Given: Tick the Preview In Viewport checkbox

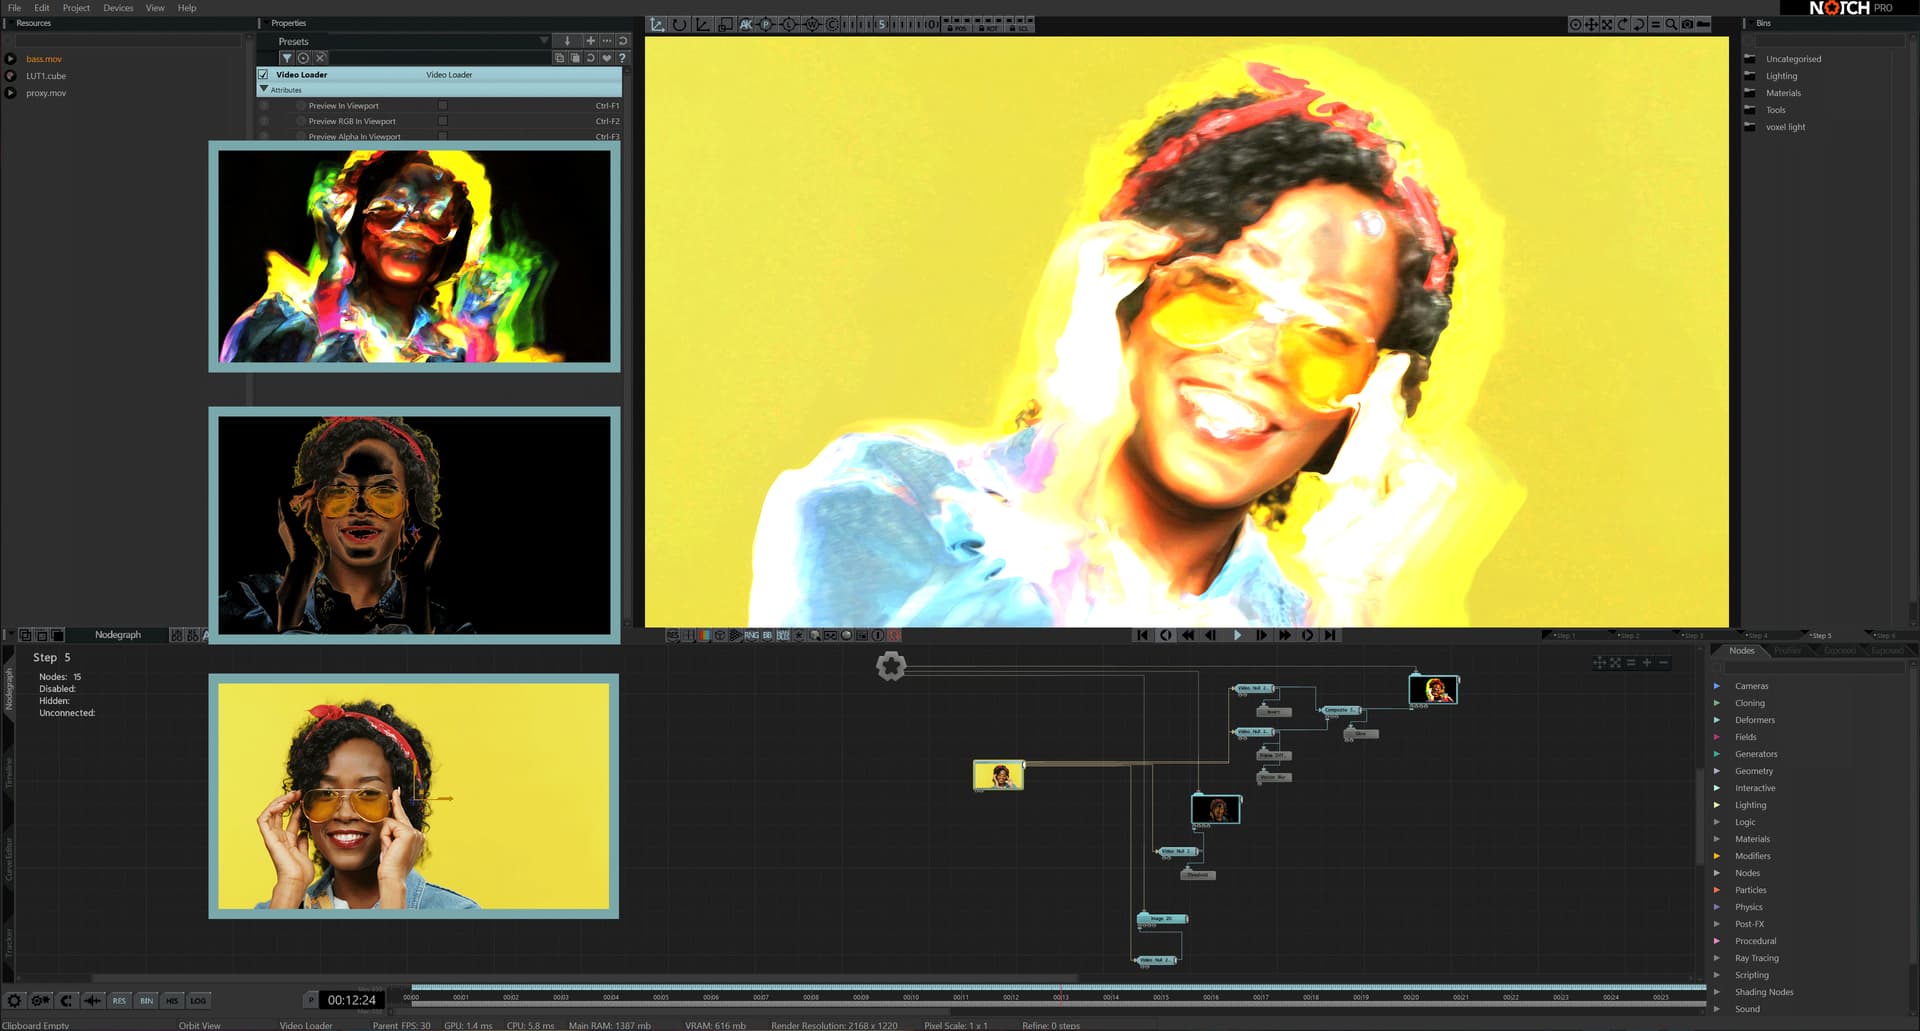Looking at the screenshot, I should pyautogui.click(x=443, y=105).
